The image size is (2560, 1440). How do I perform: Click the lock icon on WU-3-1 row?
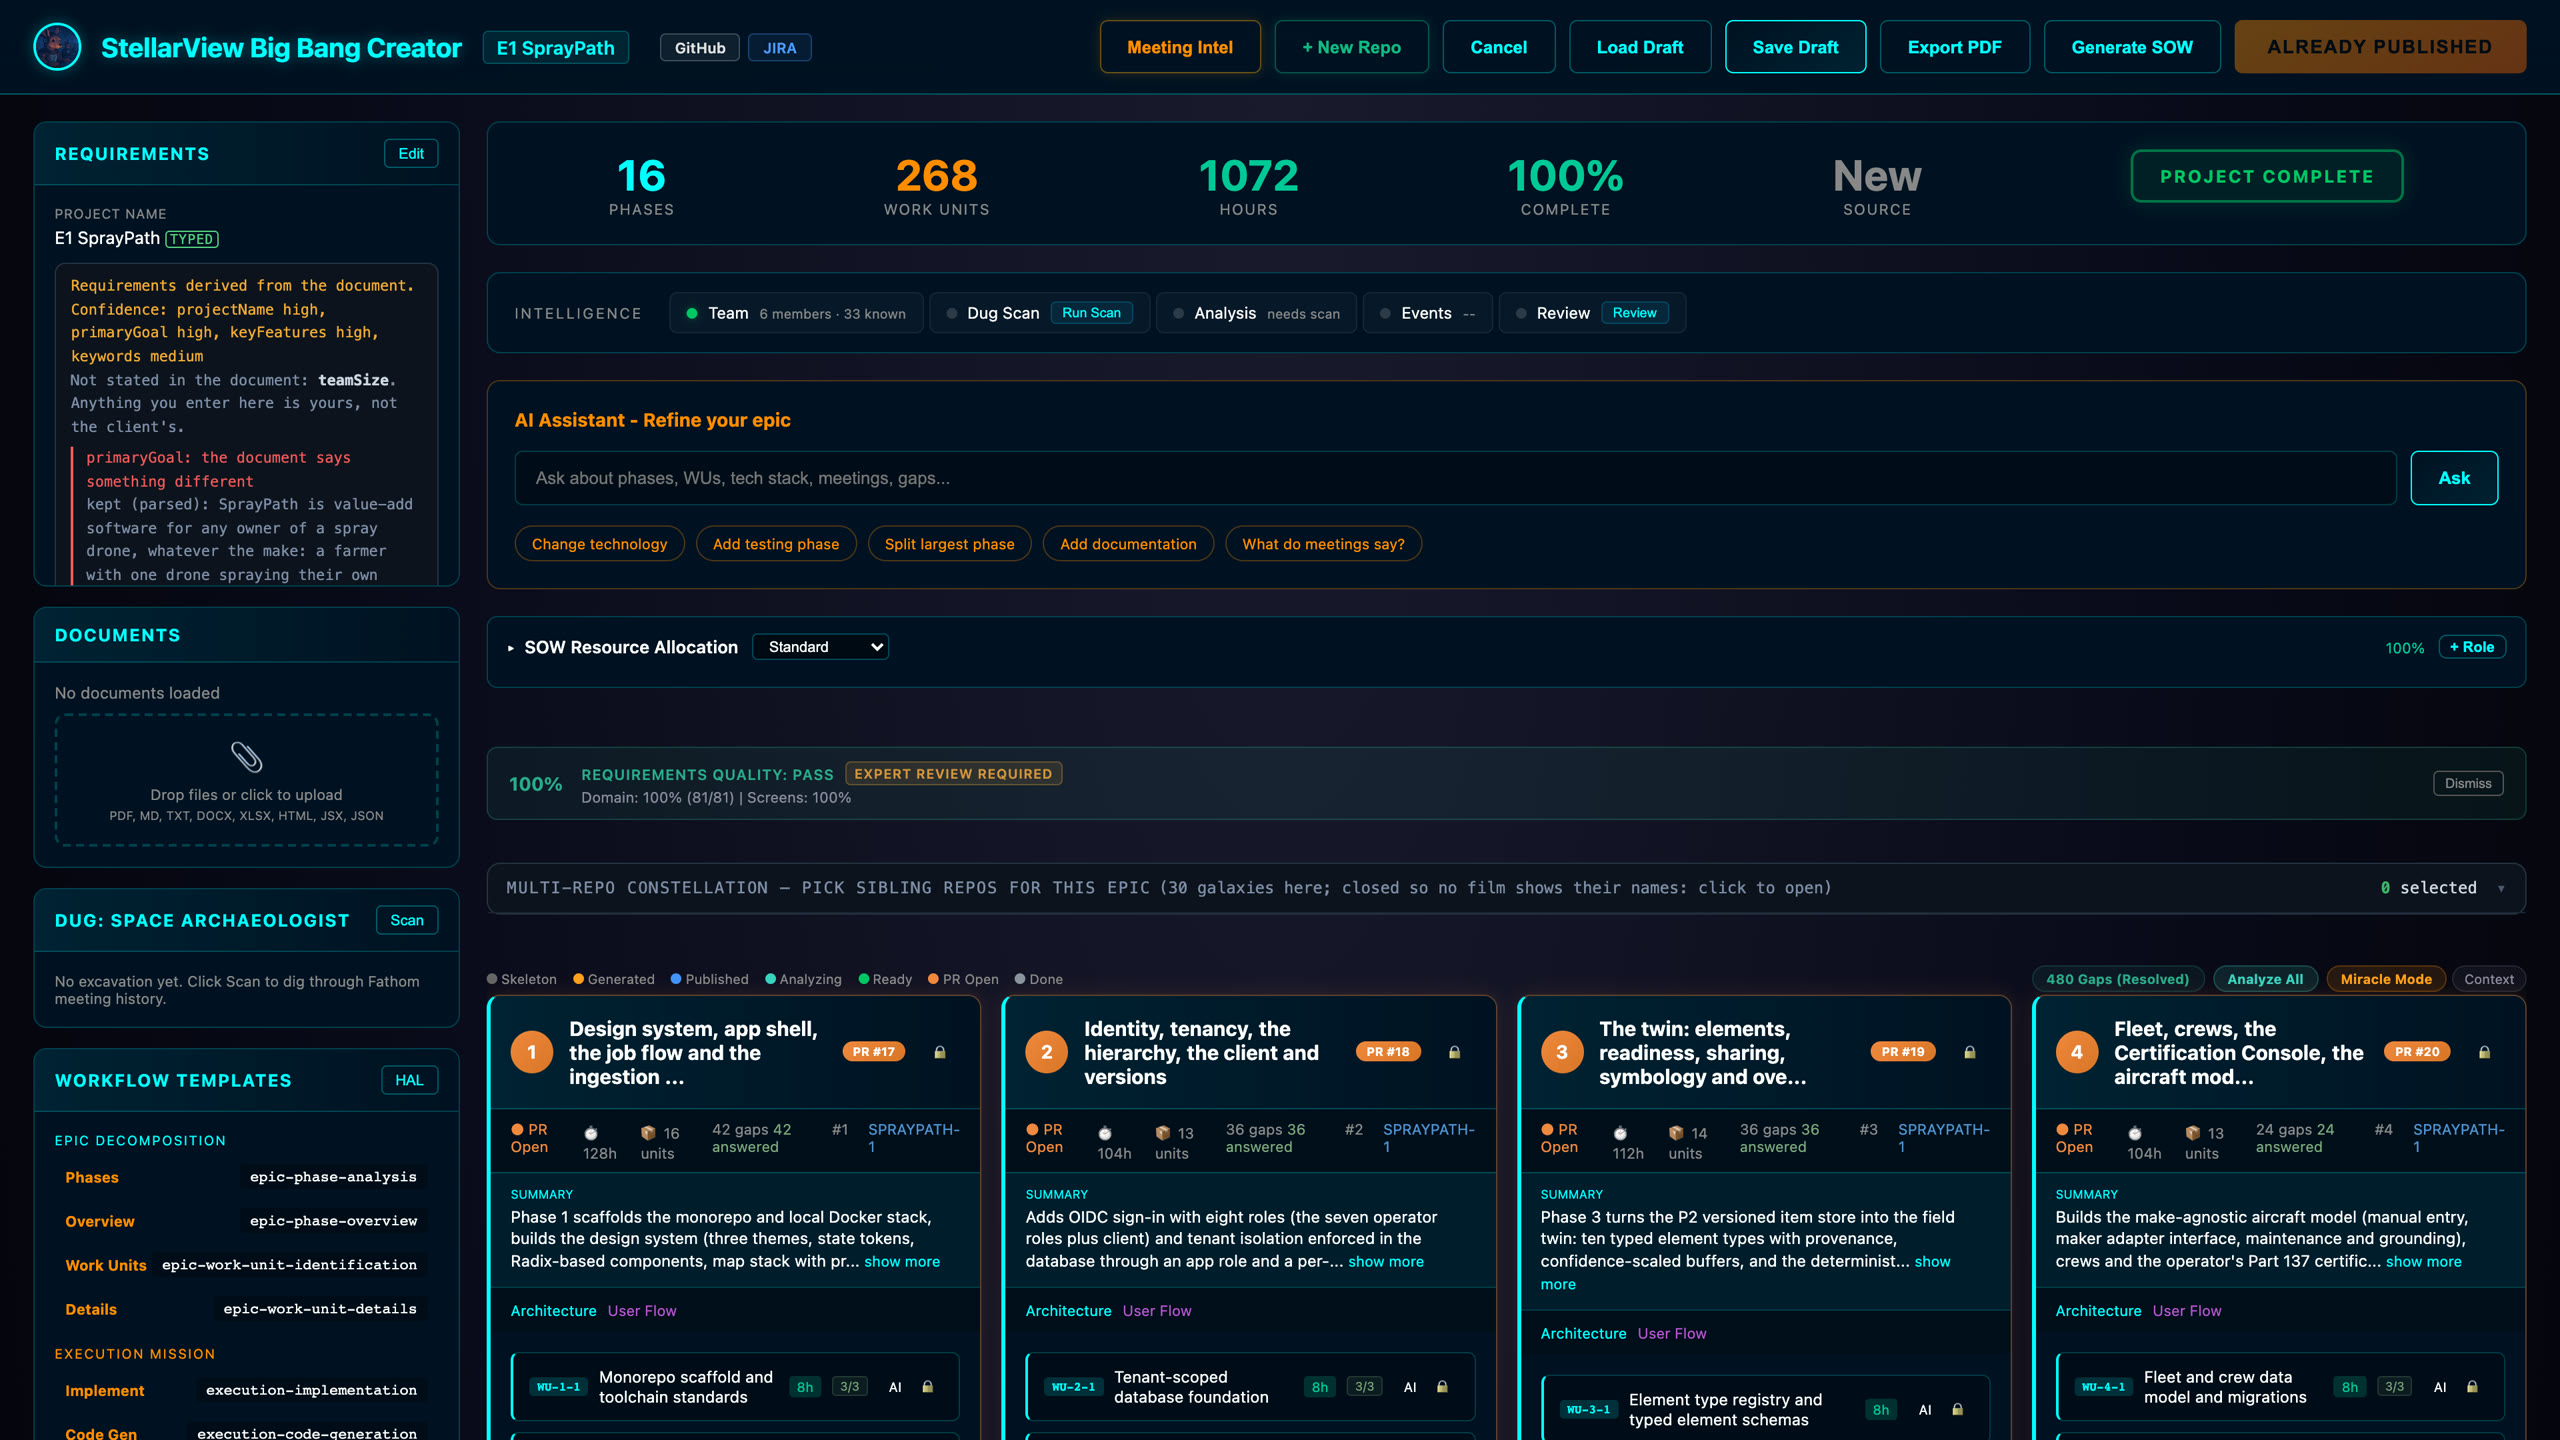click(x=1958, y=1410)
